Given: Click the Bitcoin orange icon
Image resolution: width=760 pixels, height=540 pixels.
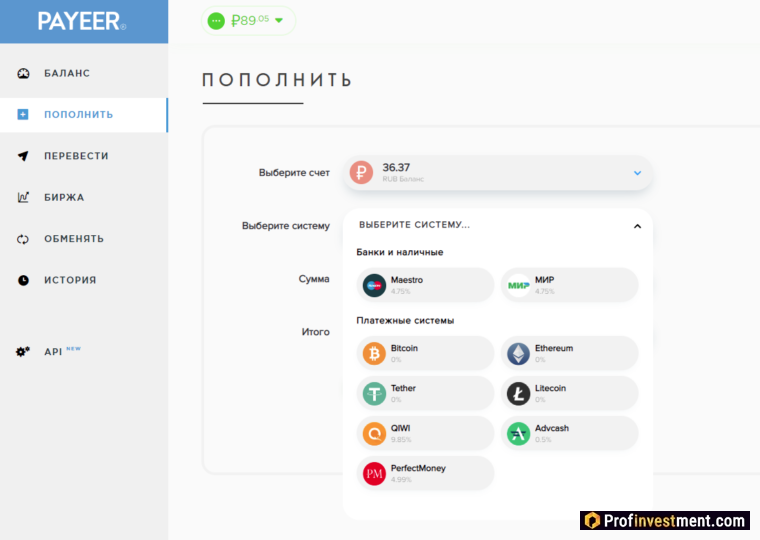Looking at the screenshot, I should [374, 354].
